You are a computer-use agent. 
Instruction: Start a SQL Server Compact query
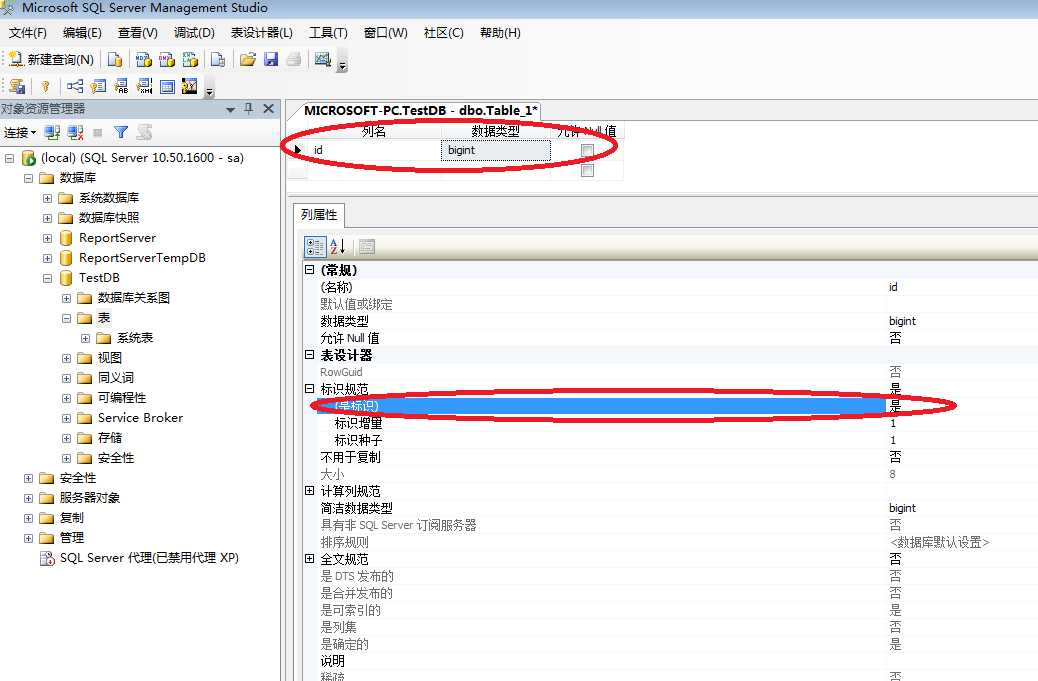click(218, 60)
